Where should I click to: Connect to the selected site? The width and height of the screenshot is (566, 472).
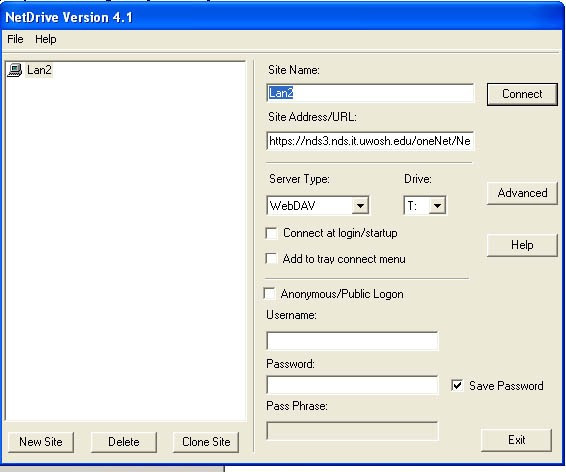[x=522, y=94]
